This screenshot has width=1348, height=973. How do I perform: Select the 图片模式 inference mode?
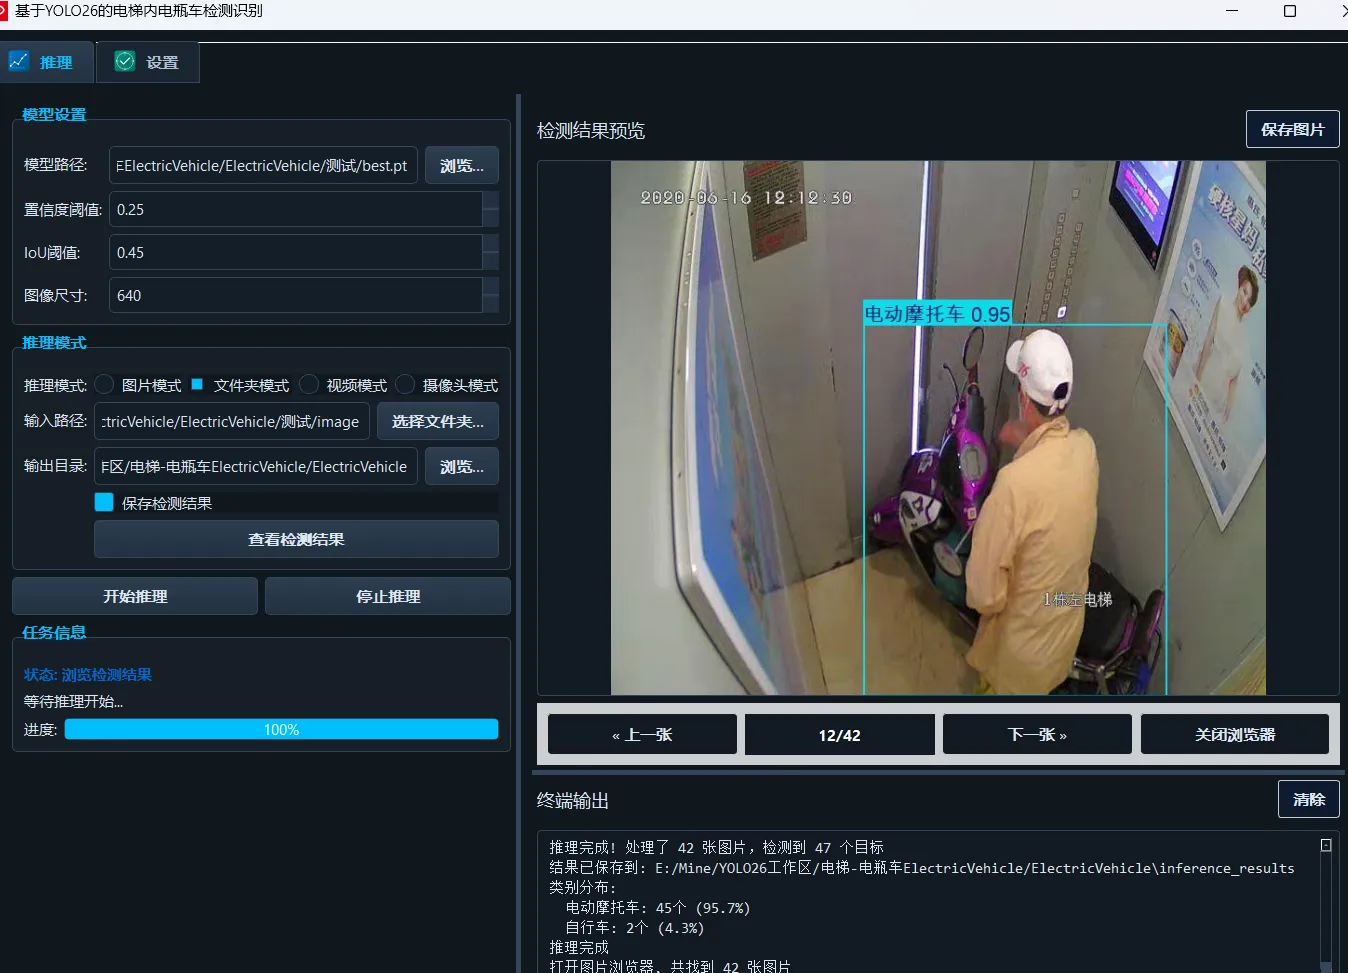pos(104,384)
